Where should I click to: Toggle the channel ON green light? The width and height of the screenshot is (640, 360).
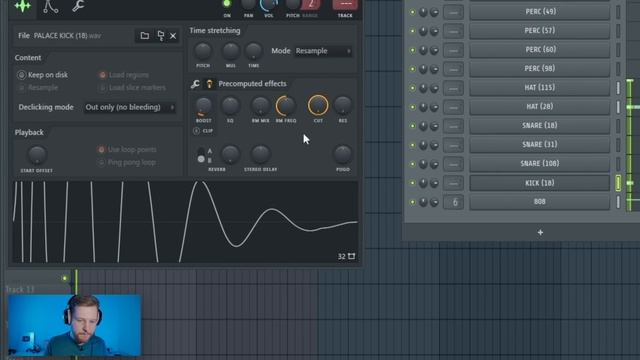[x=227, y=4]
